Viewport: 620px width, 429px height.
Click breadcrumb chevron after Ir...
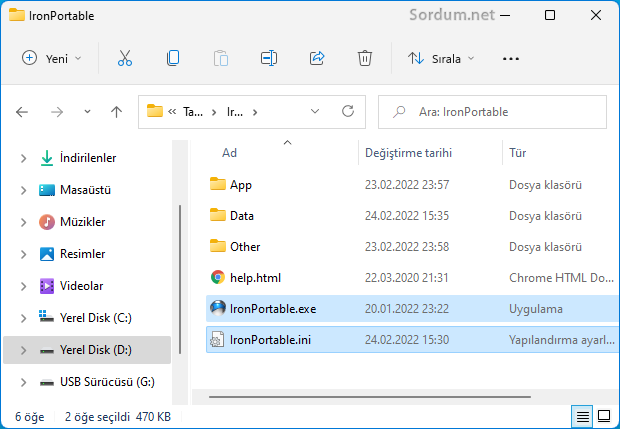[x=255, y=112]
